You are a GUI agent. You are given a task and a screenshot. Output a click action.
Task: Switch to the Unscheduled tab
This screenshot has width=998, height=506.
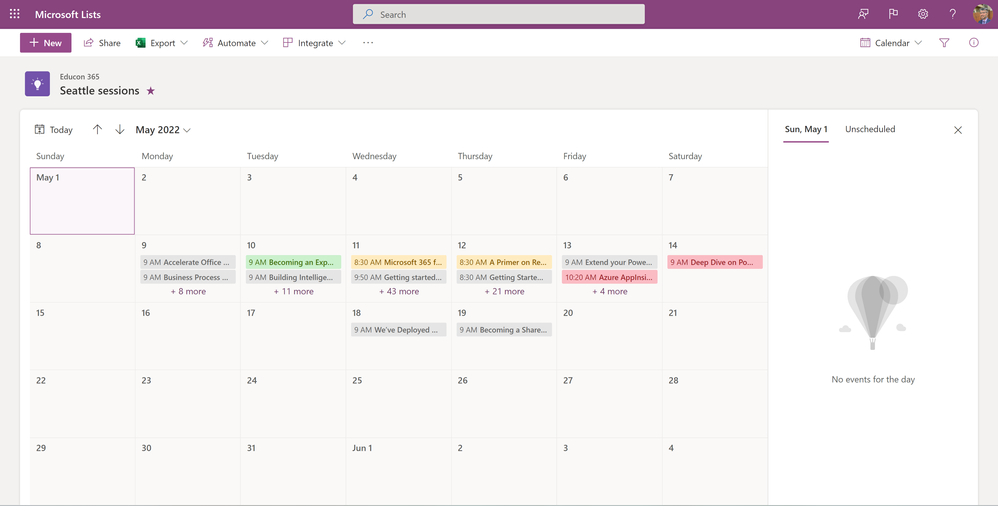click(870, 129)
